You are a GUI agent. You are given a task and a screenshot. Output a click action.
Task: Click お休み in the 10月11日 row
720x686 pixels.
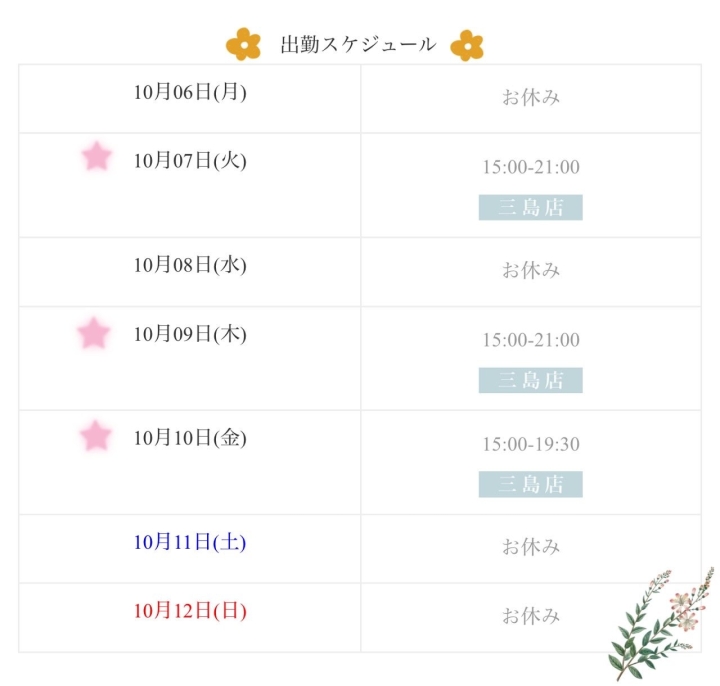(531, 547)
